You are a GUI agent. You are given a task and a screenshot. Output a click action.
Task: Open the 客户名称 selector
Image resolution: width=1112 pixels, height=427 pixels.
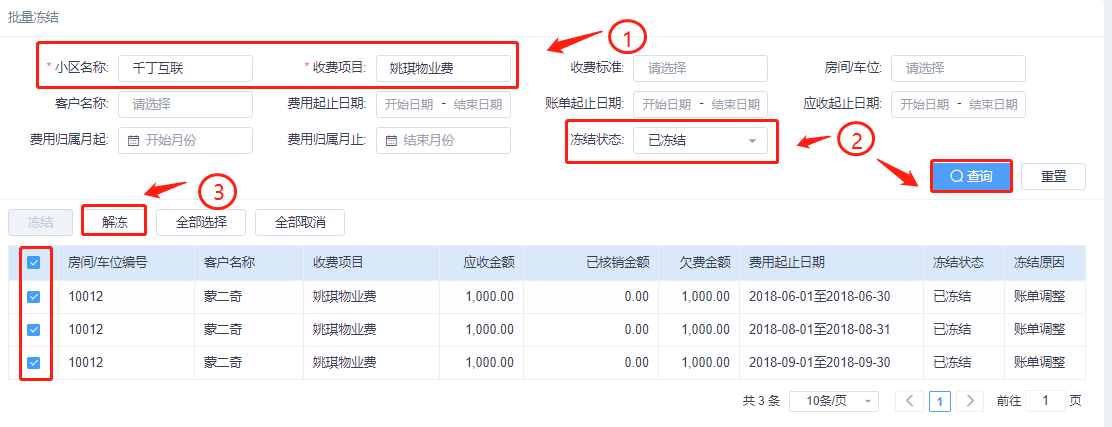click(186, 104)
